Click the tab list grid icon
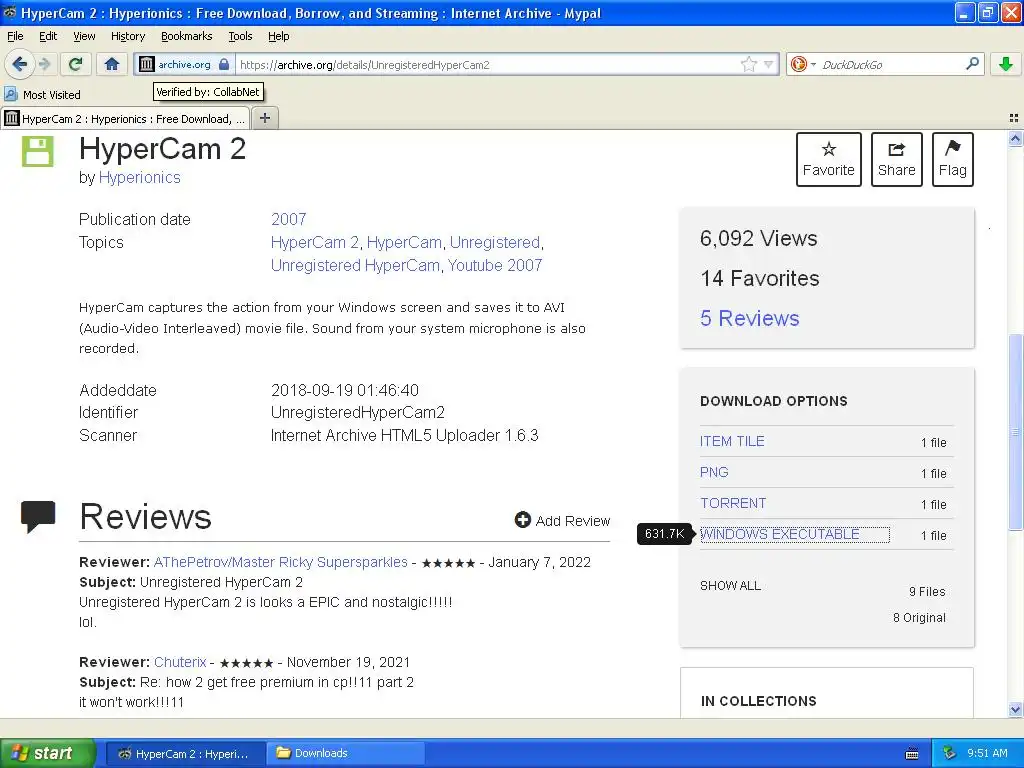This screenshot has width=1024, height=768. [x=1014, y=118]
